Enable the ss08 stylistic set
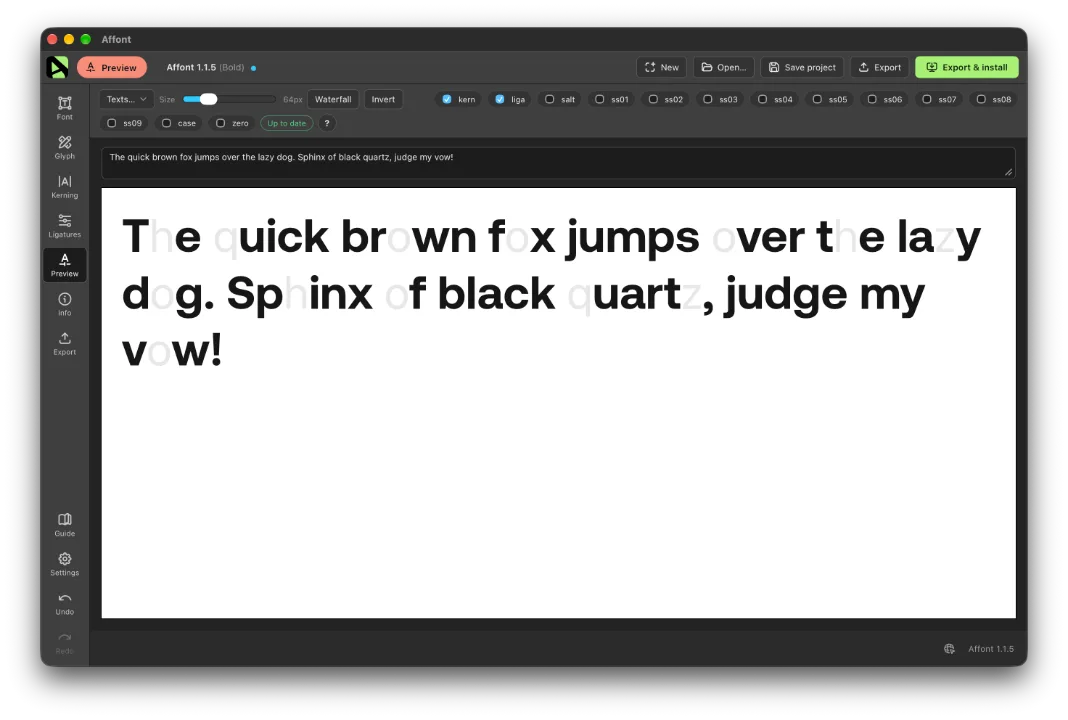The height and width of the screenshot is (720, 1068). coord(981,99)
